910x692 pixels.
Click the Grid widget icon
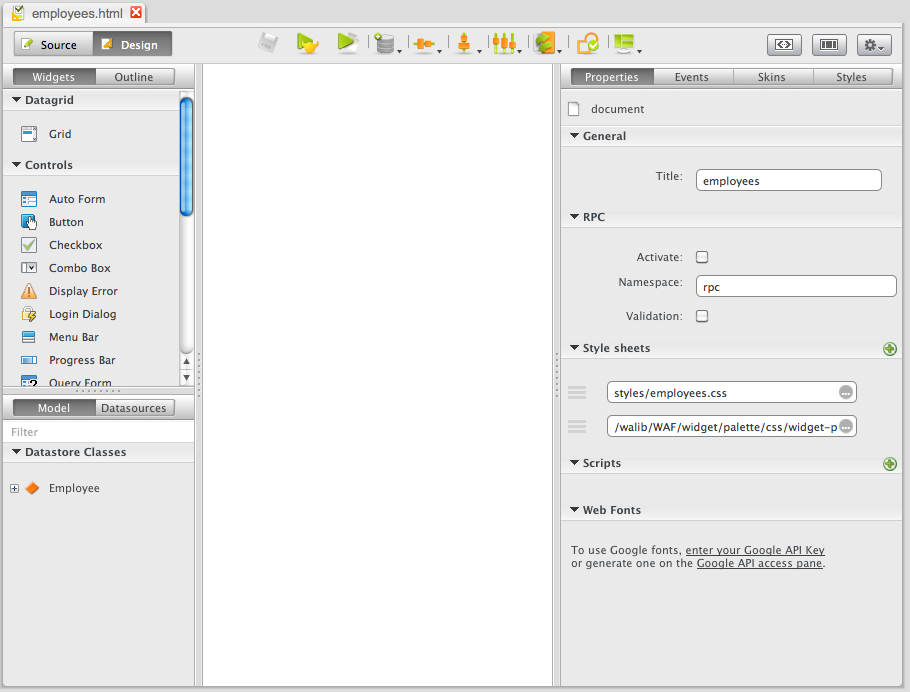click(29, 134)
